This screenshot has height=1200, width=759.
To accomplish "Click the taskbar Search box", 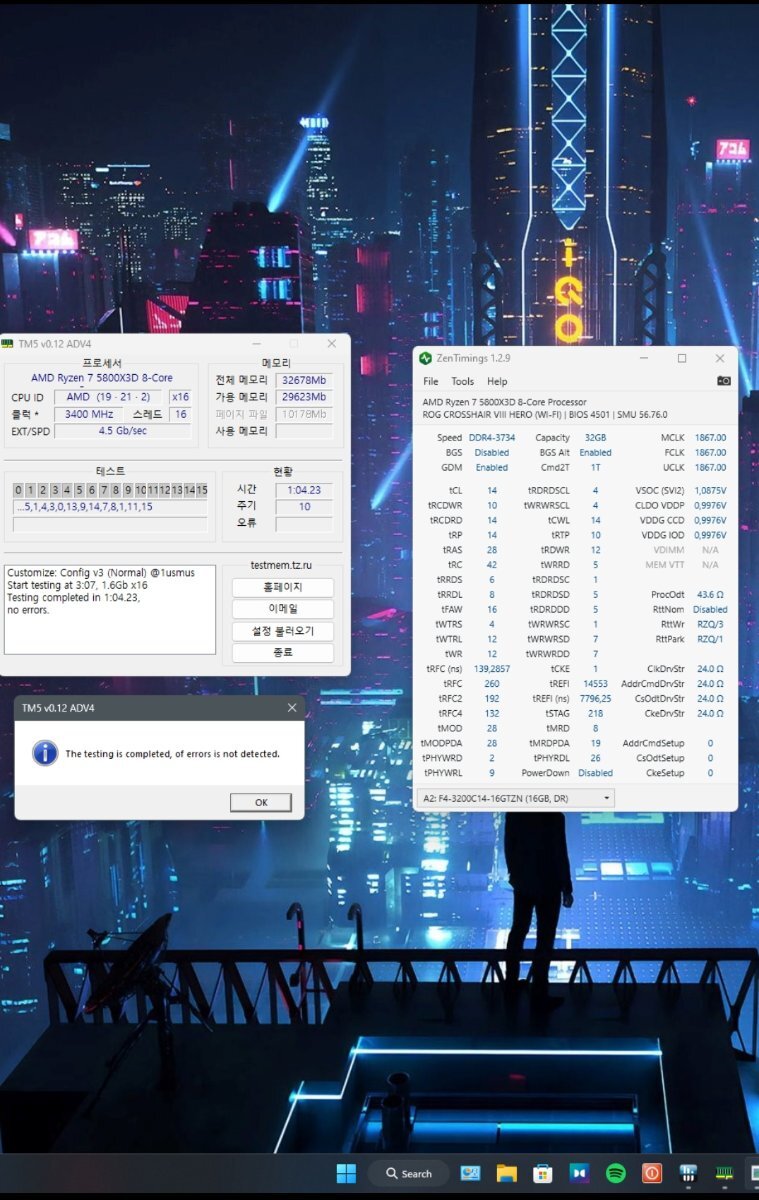I will tap(408, 1173).
